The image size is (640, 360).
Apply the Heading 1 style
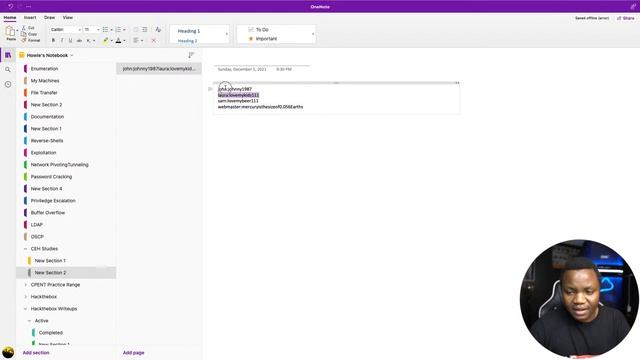point(189,31)
